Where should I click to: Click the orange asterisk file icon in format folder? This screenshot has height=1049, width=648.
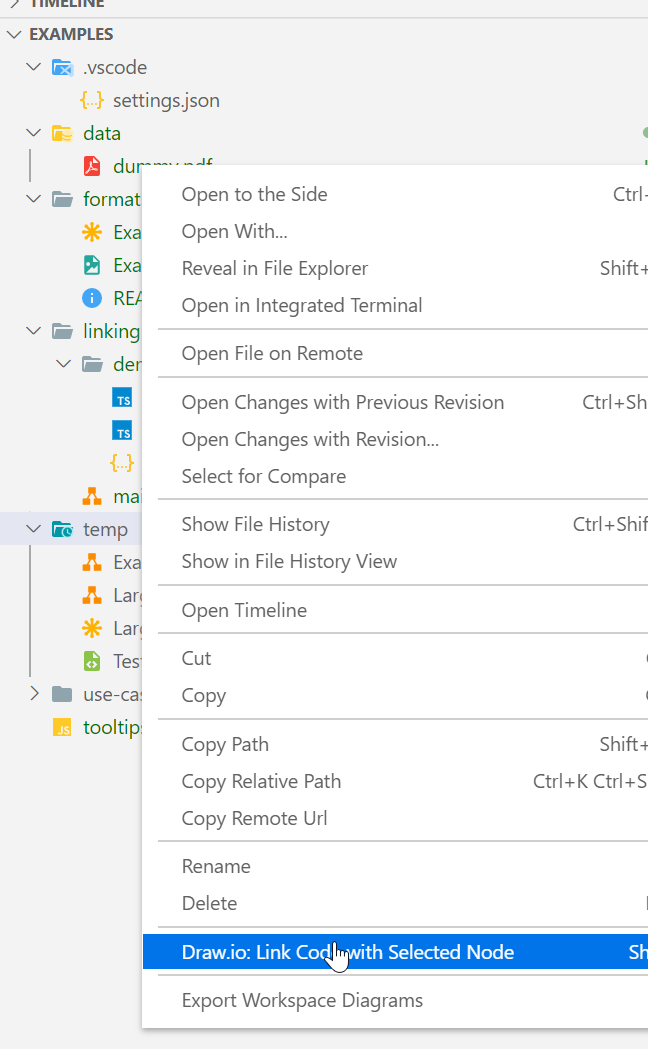tap(92, 231)
